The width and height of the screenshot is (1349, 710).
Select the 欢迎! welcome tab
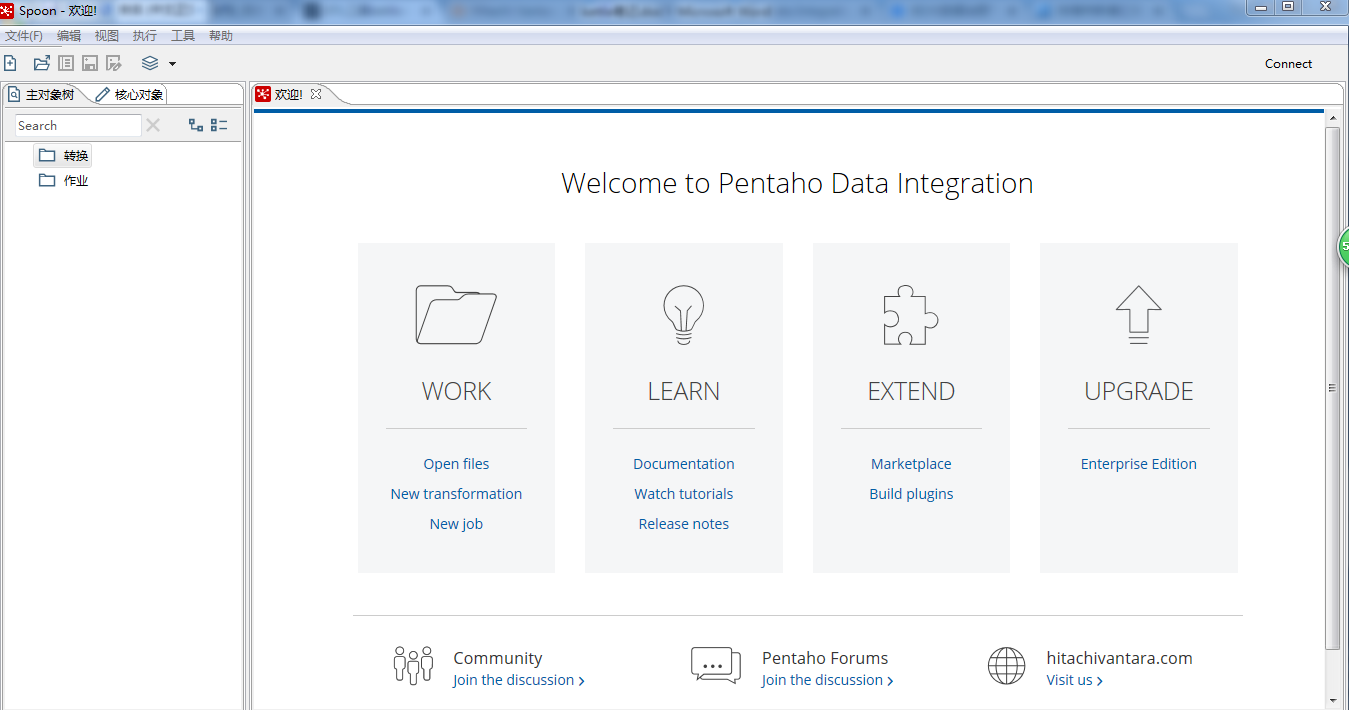click(x=288, y=94)
